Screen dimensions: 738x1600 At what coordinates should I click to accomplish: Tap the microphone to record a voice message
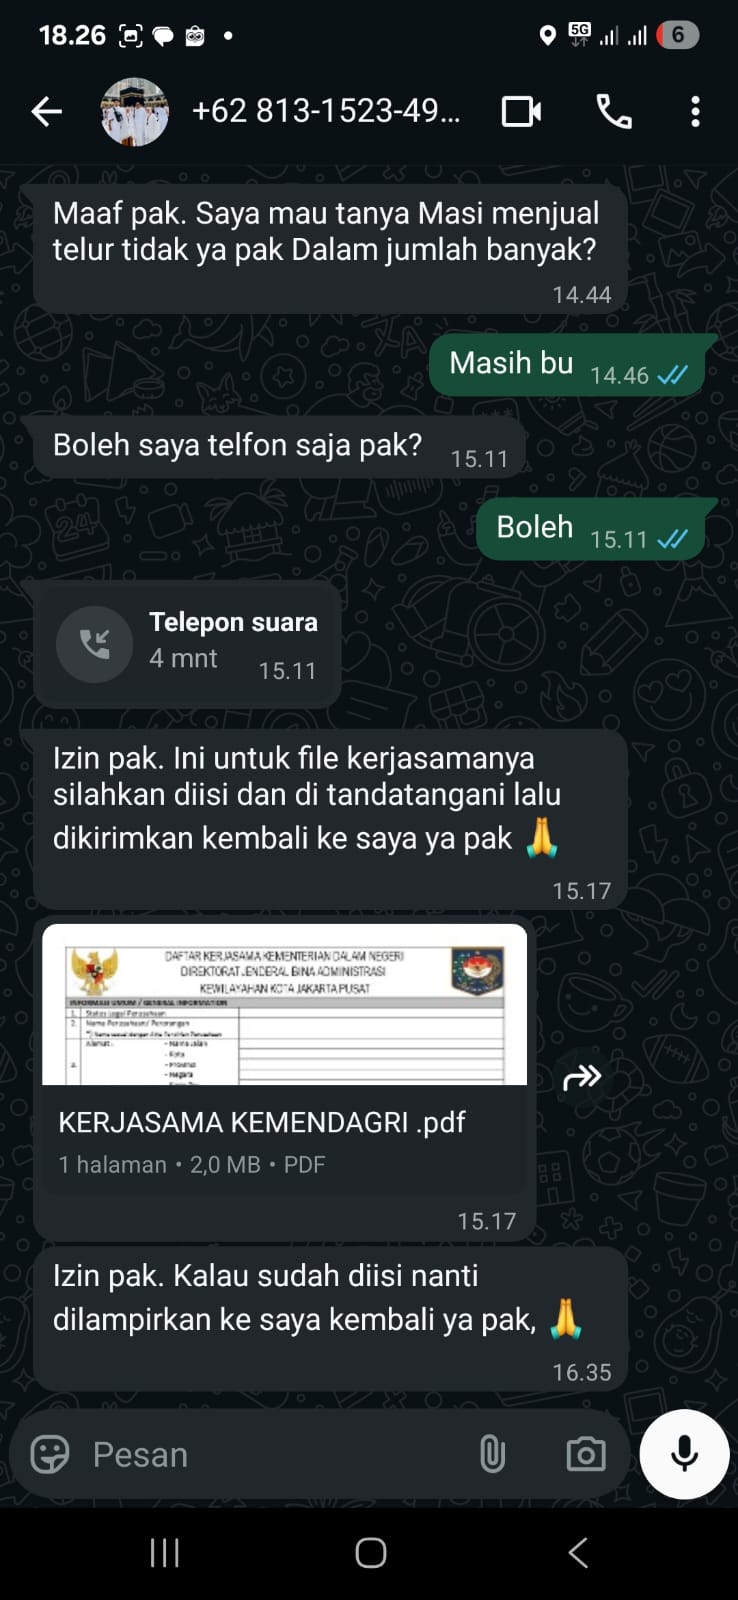pos(685,1454)
